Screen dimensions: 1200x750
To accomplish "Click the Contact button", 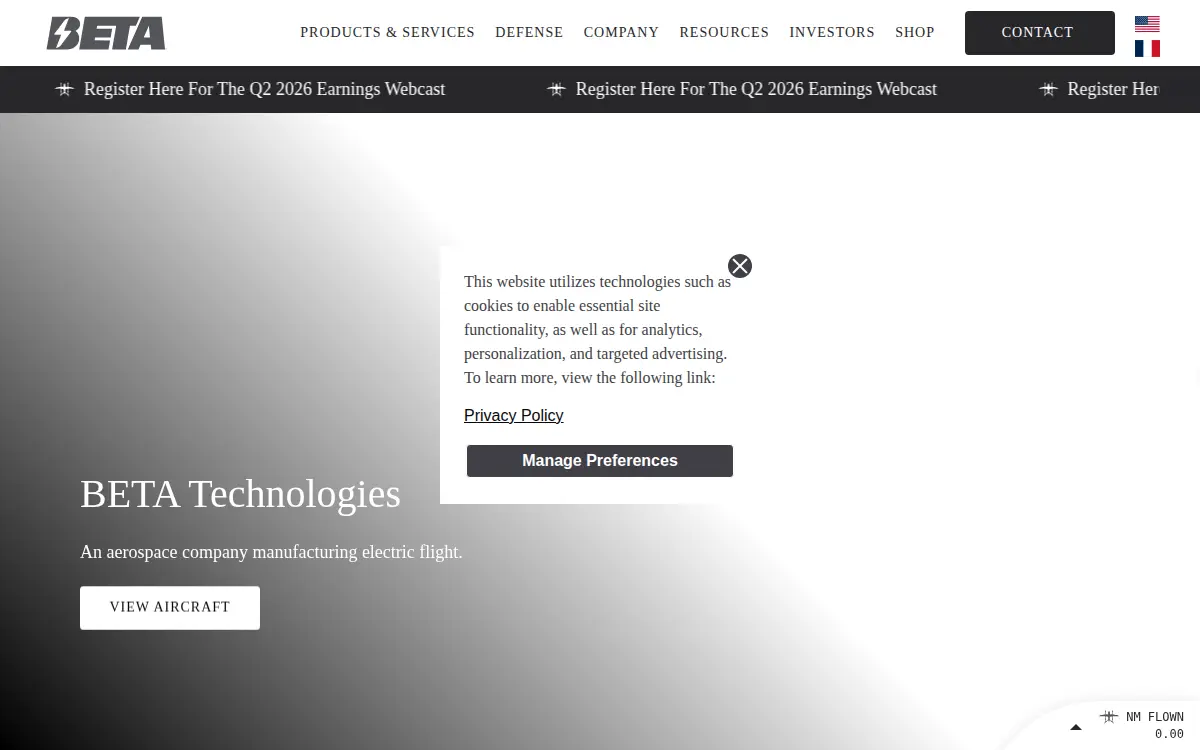I will click(x=1040, y=33).
